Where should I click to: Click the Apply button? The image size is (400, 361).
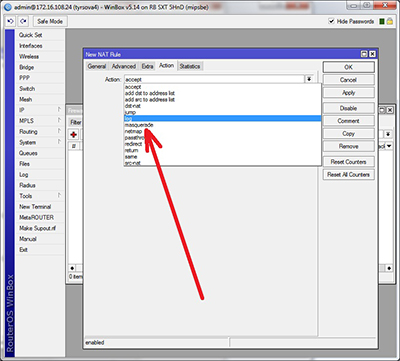348,93
